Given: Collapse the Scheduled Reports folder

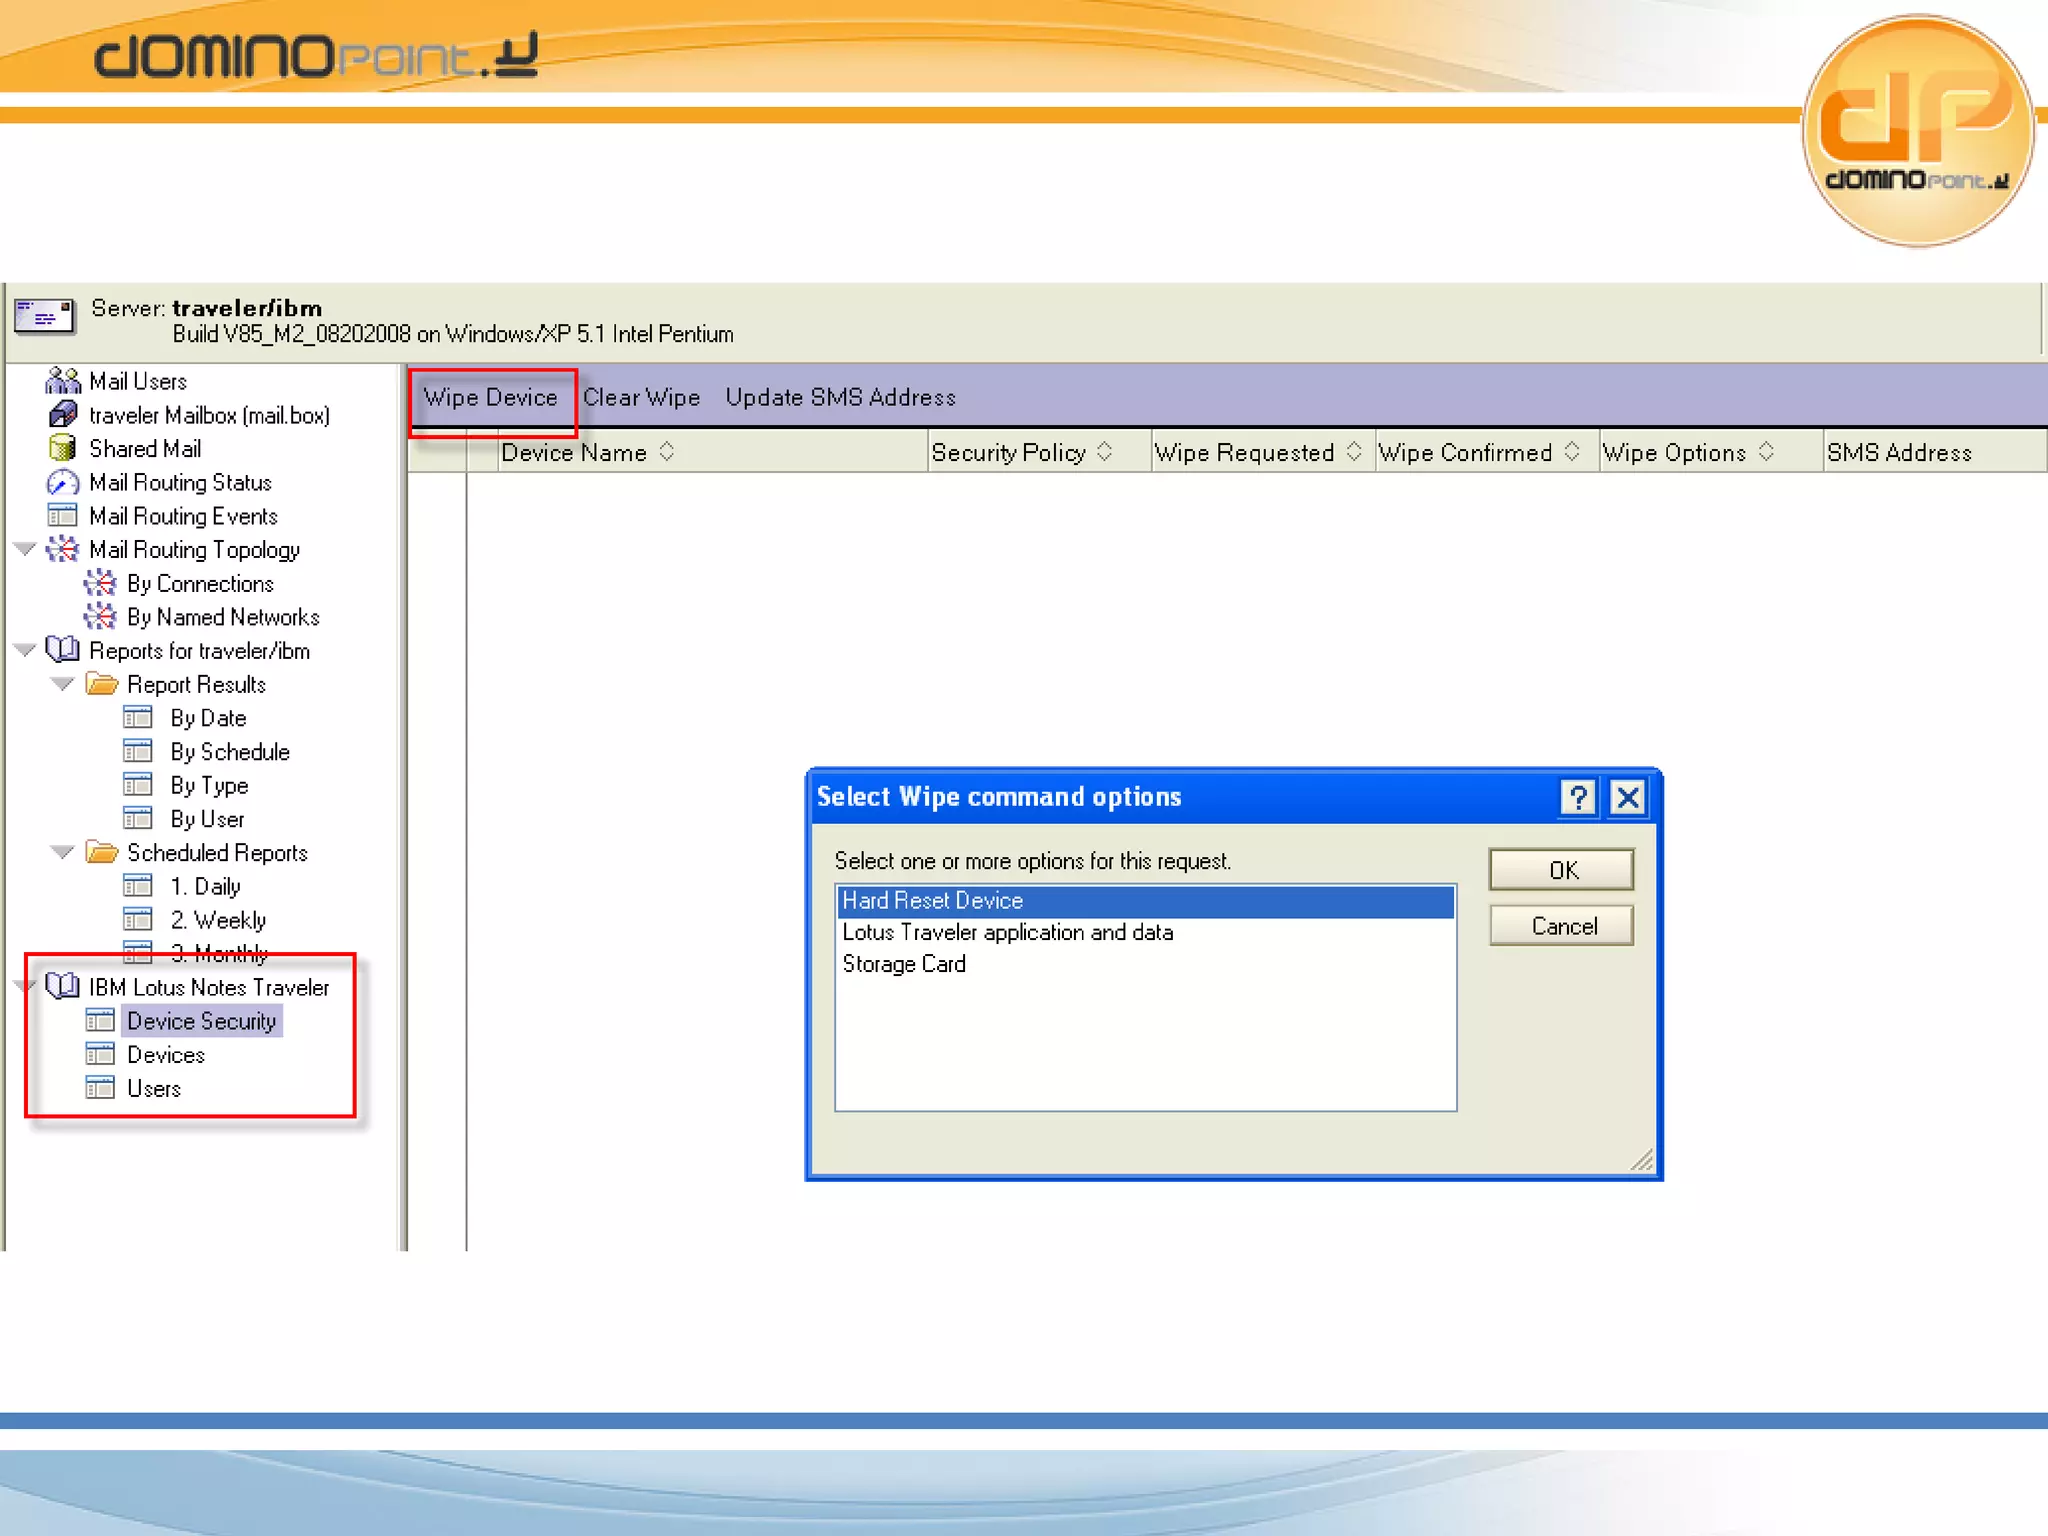Looking at the screenshot, I should click(62, 852).
